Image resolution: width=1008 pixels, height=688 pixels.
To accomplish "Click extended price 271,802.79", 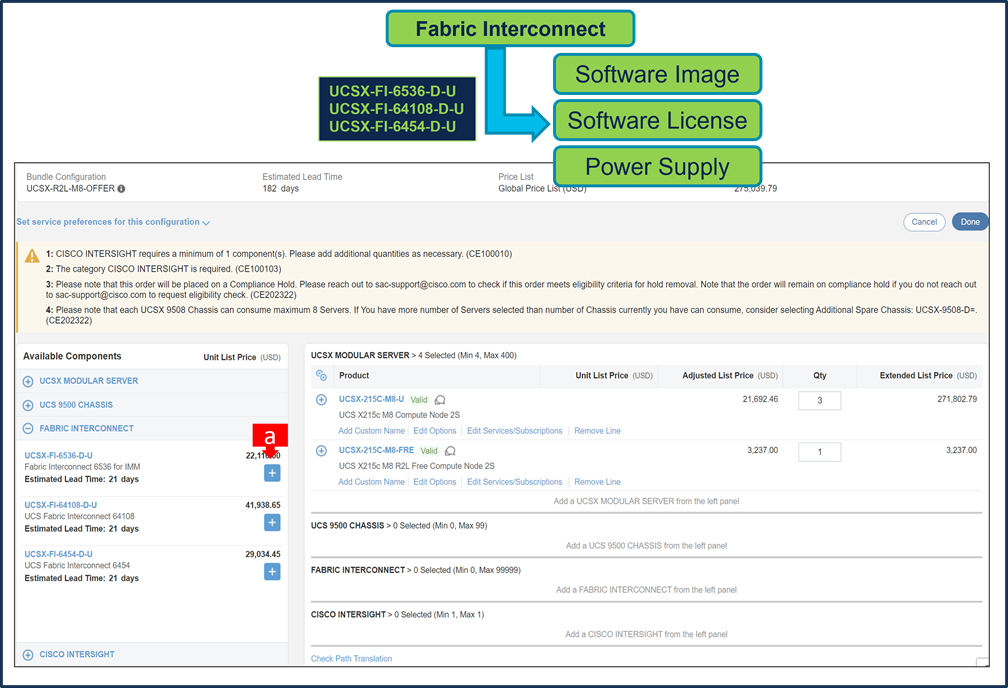I will click(957, 399).
